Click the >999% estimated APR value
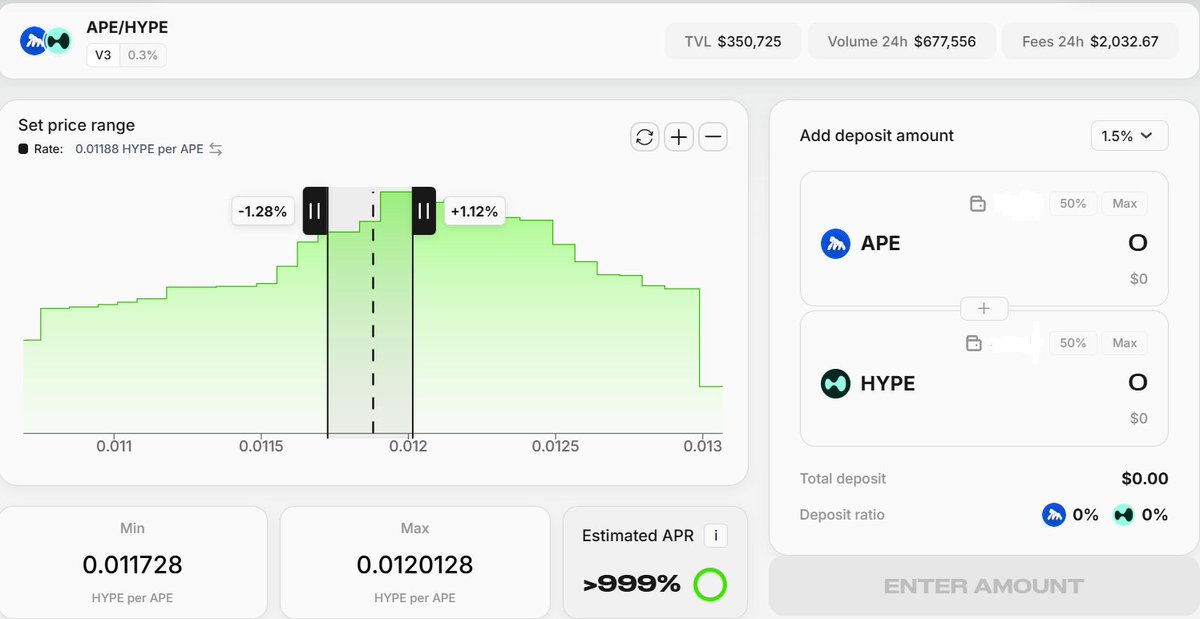 click(632, 585)
